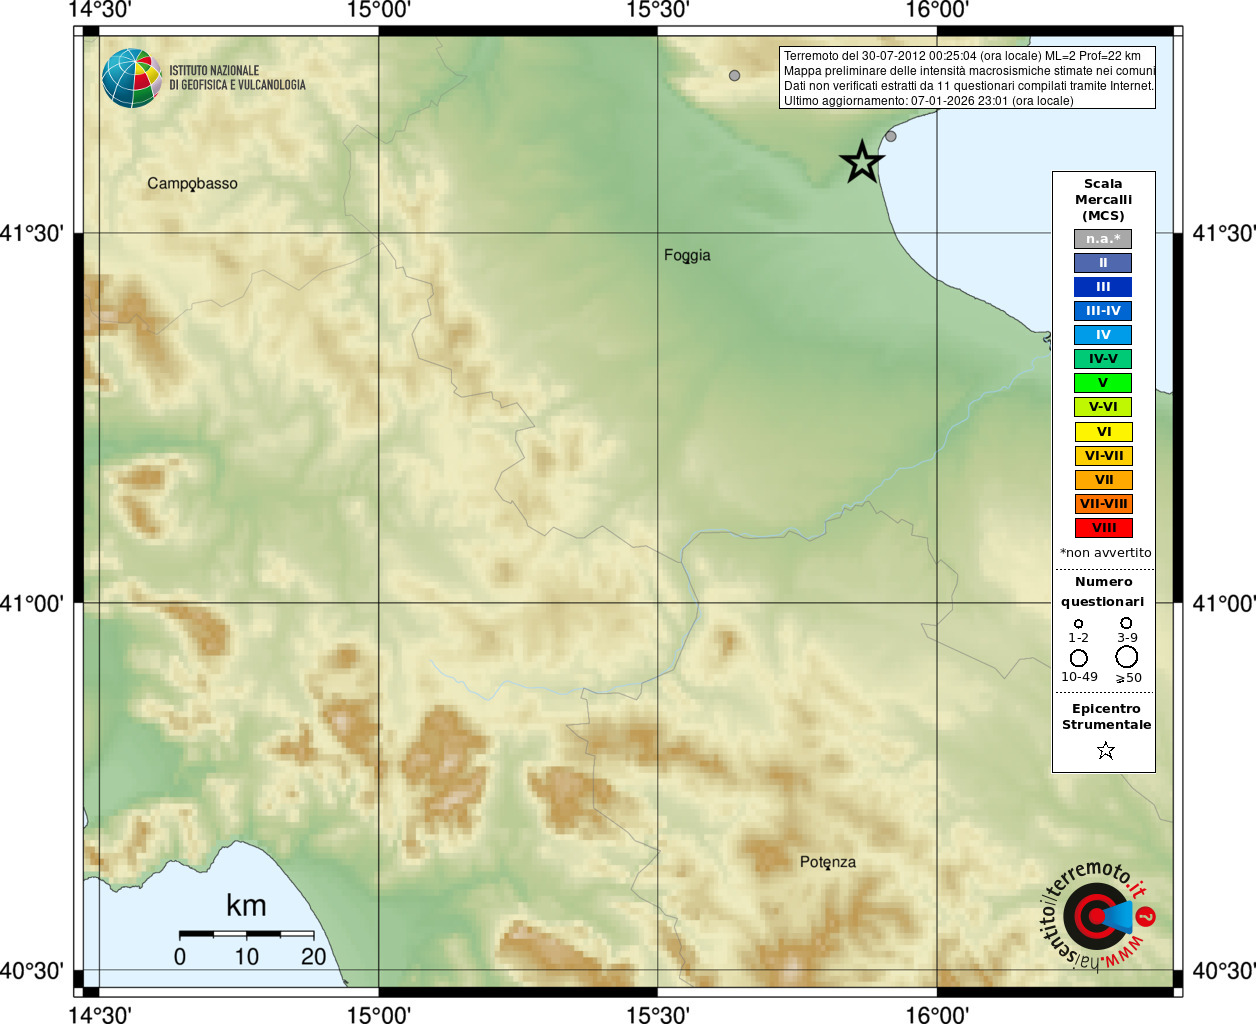Click the Campobasso city label
This screenshot has width=1256, height=1024.
tap(192, 184)
